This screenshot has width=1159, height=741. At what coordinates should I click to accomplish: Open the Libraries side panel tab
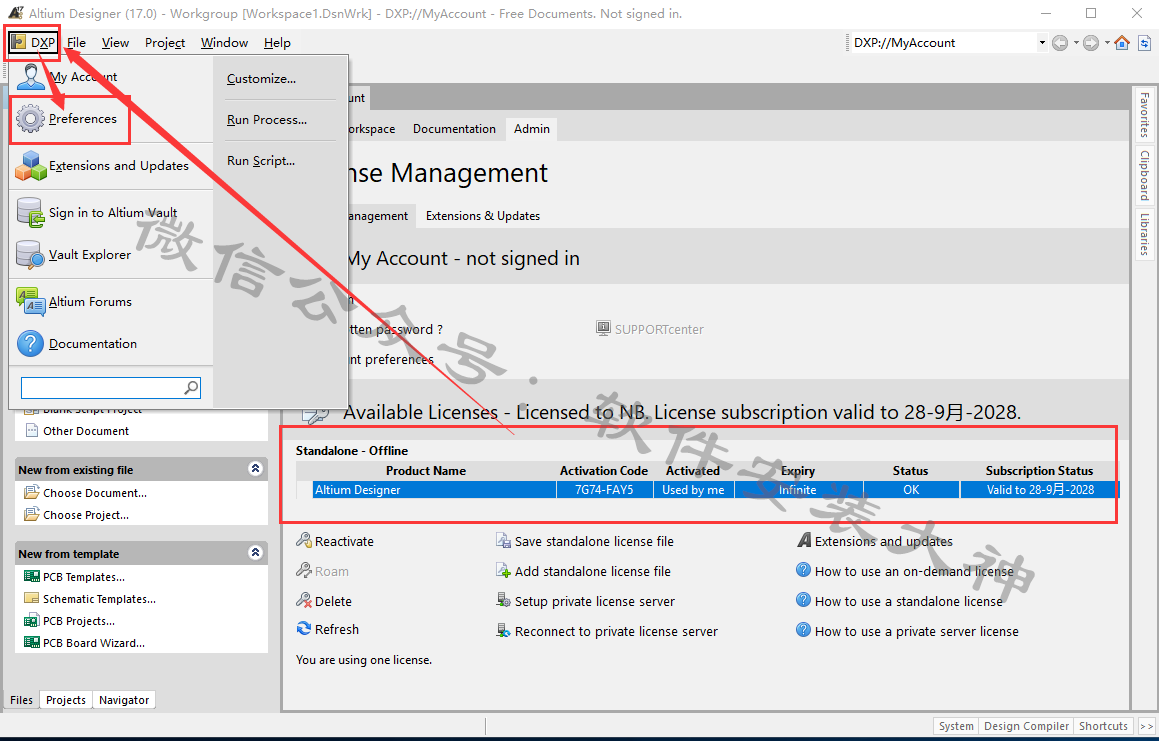(1144, 234)
